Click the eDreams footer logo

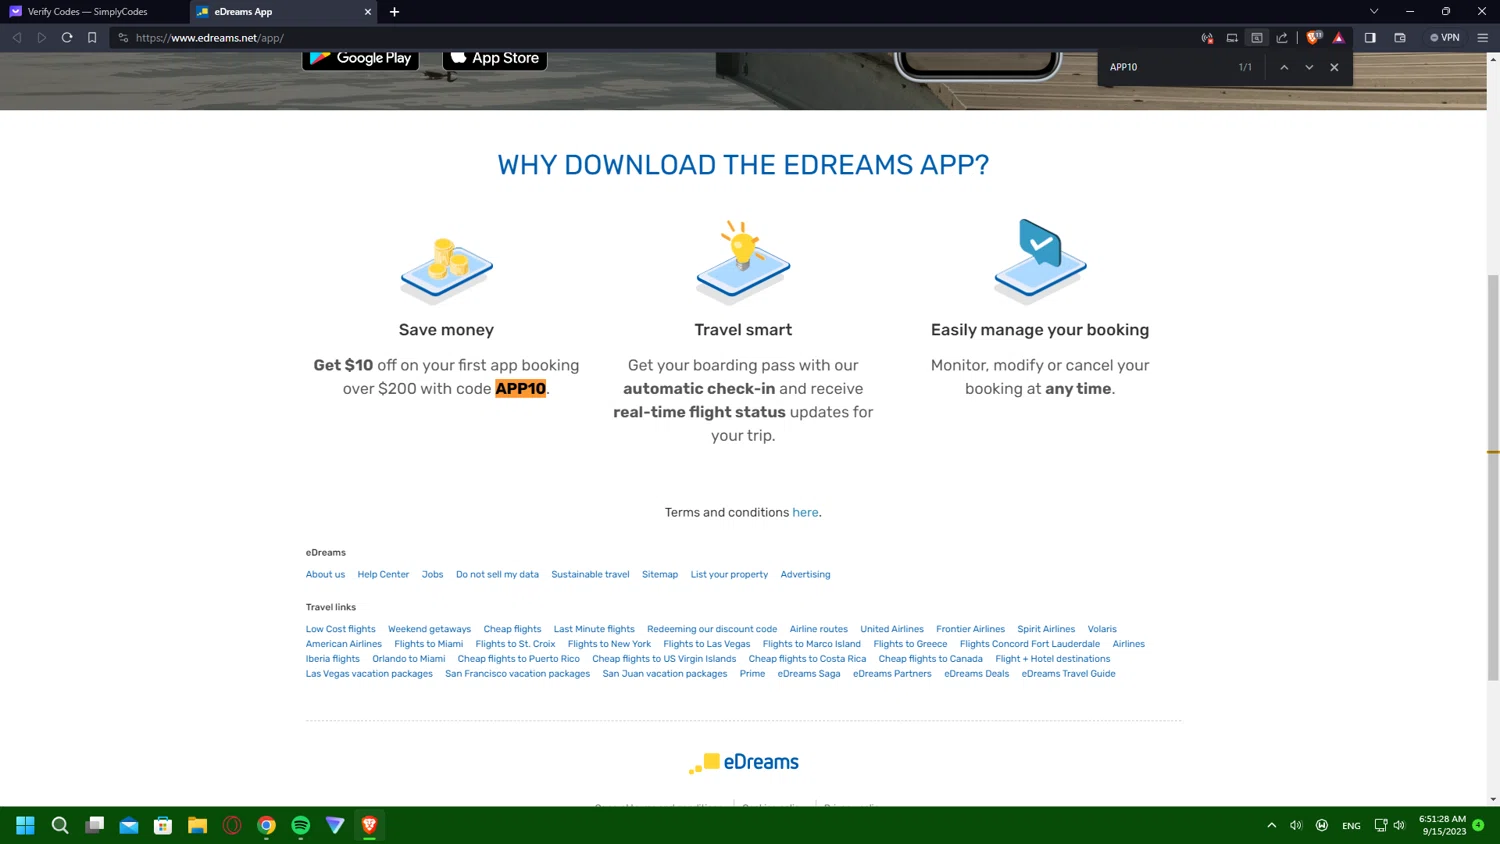(743, 763)
